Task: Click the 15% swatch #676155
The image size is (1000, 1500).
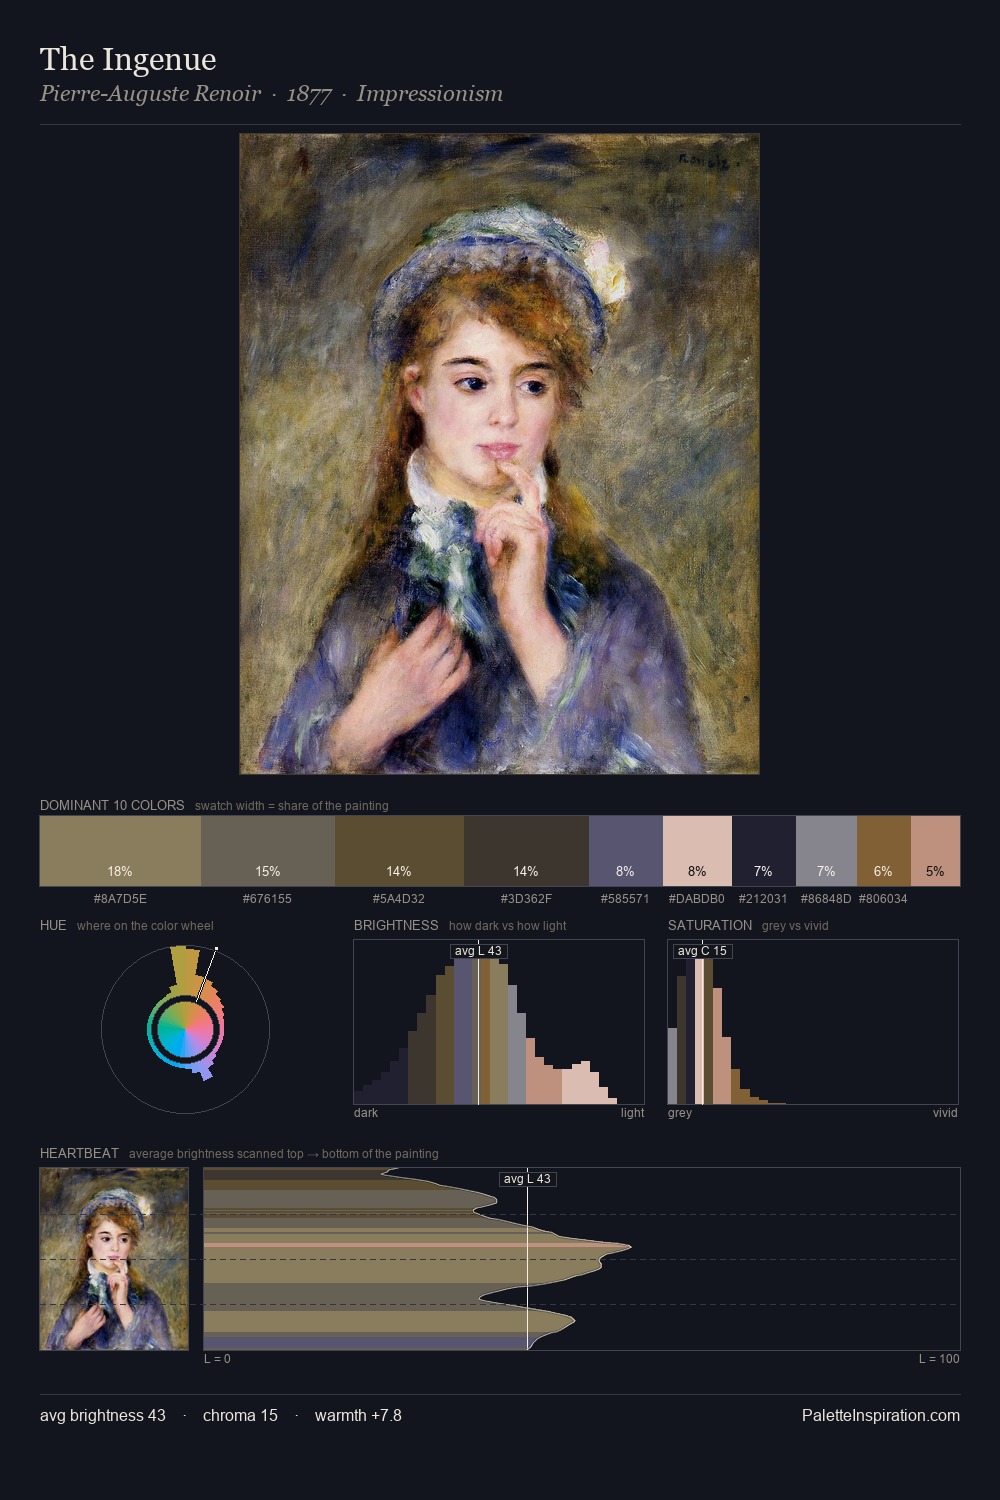Action: pyautogui.click(x=268, y=851)
